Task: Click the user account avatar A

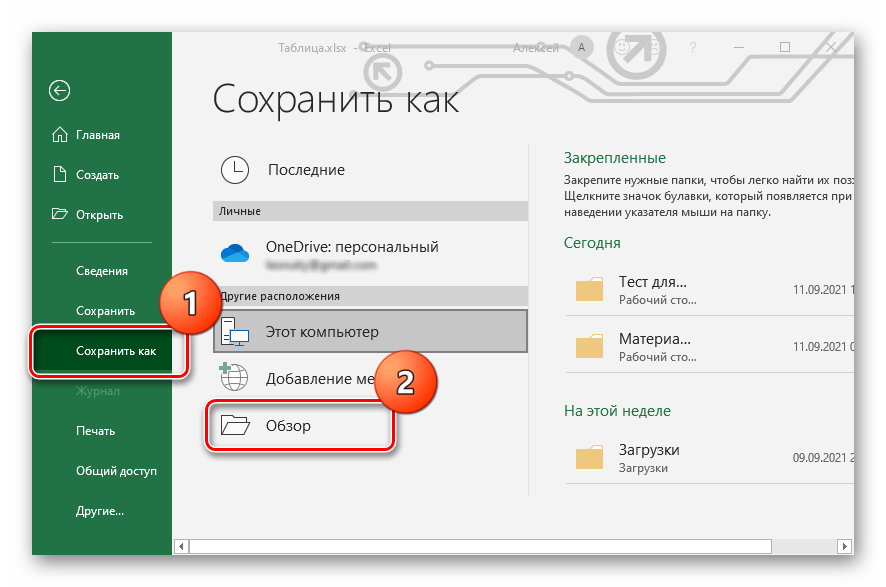Action: [x=581, y=47]
